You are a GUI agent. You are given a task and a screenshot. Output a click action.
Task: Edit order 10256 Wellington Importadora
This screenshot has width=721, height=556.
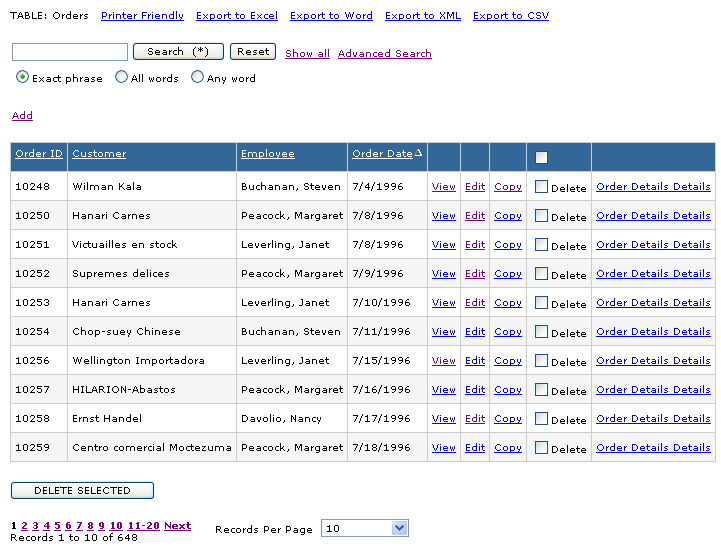point(475,361)
